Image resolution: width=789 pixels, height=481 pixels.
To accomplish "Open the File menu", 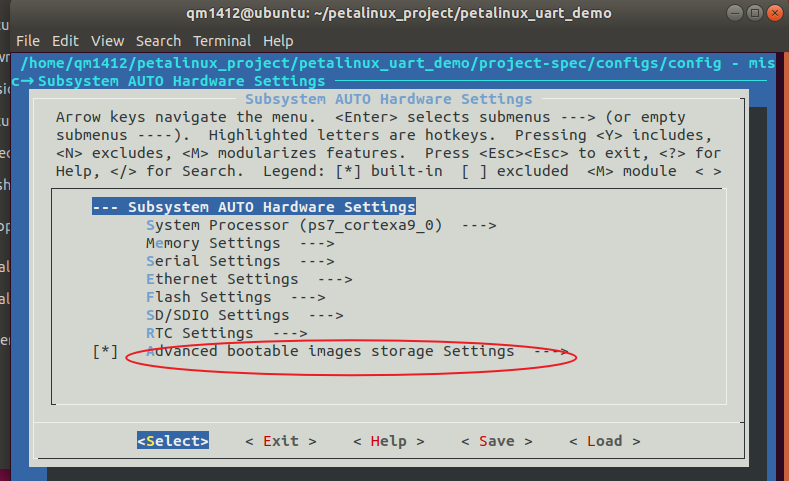I will tap(28, 41).
